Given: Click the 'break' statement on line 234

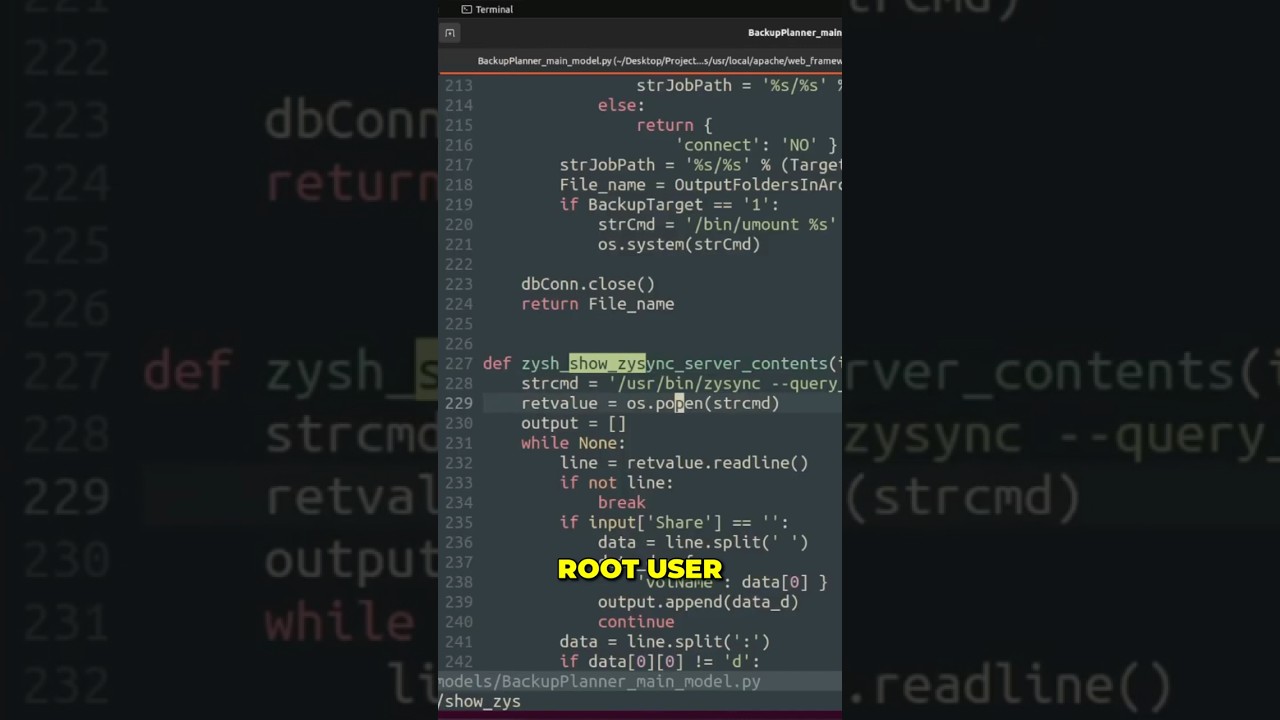Looking at the screenshot, I should [621, 503].
